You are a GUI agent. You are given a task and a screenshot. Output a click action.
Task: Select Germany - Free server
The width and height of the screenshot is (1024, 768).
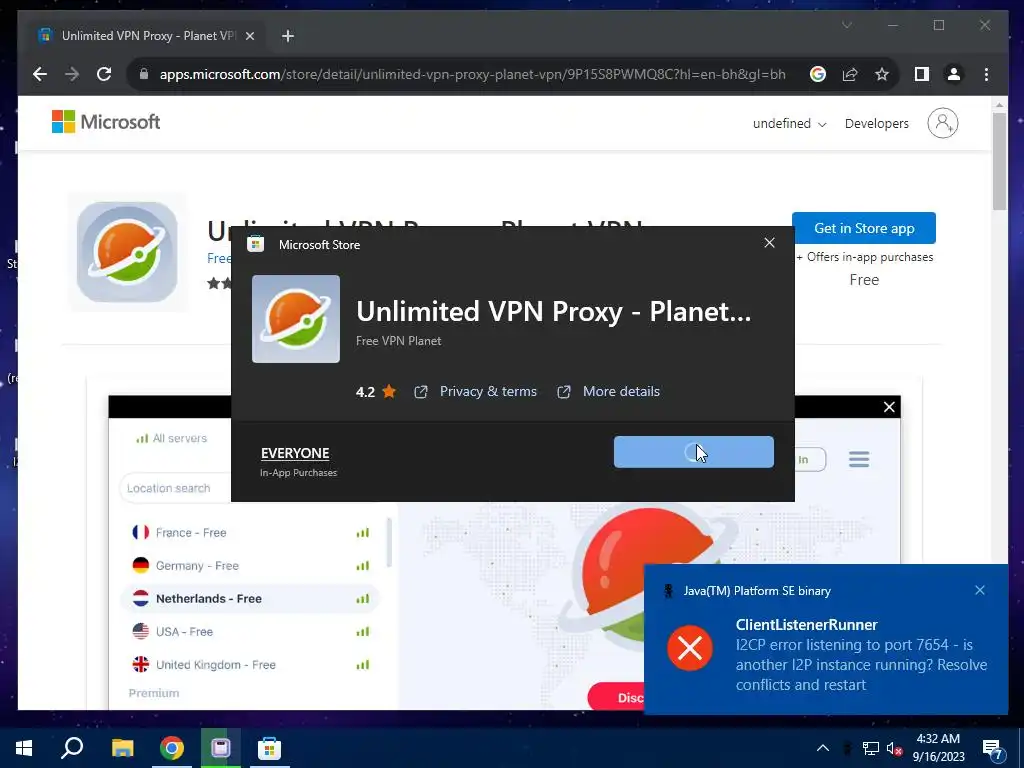click(x=251, y=566)
